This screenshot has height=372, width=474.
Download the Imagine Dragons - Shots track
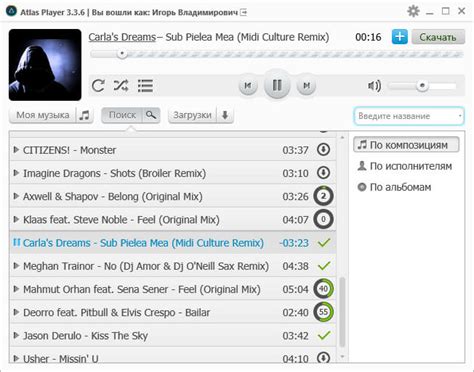pyautogui.click(x=323, y=173)
